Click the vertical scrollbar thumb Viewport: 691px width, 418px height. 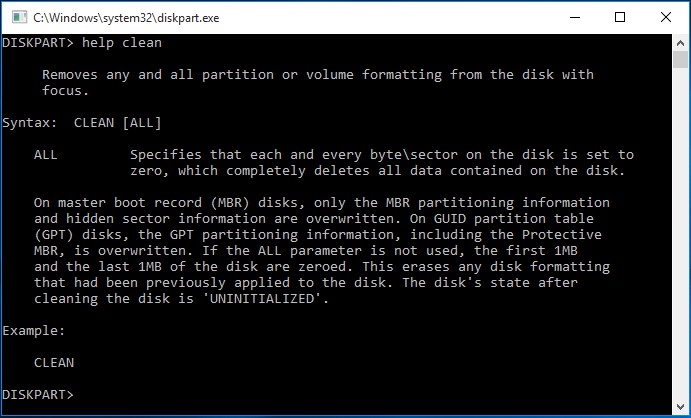tap(680, 60)
